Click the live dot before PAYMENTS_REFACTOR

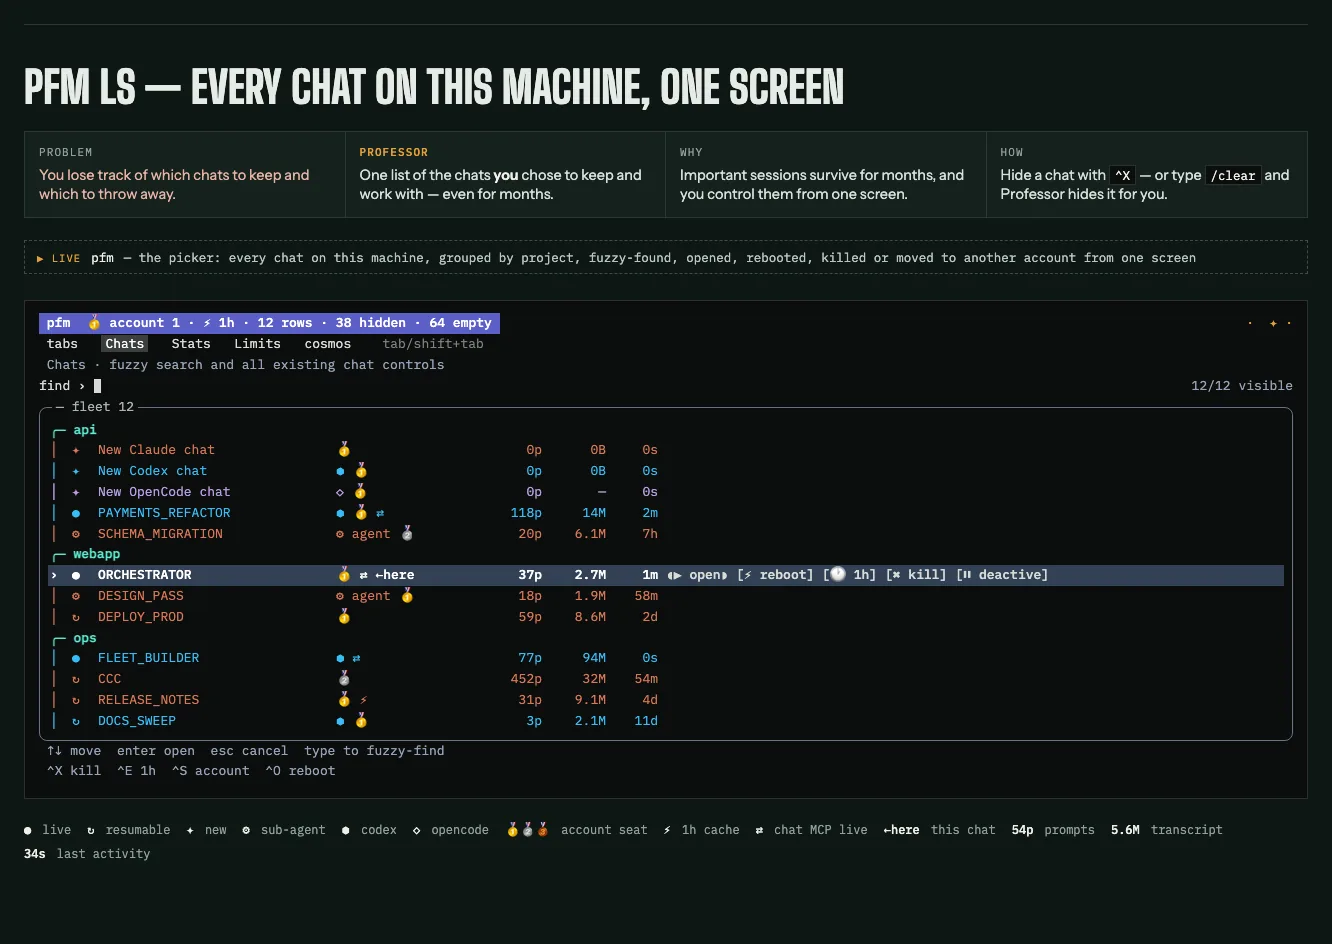pyautogui.click(x=76, y=513)
